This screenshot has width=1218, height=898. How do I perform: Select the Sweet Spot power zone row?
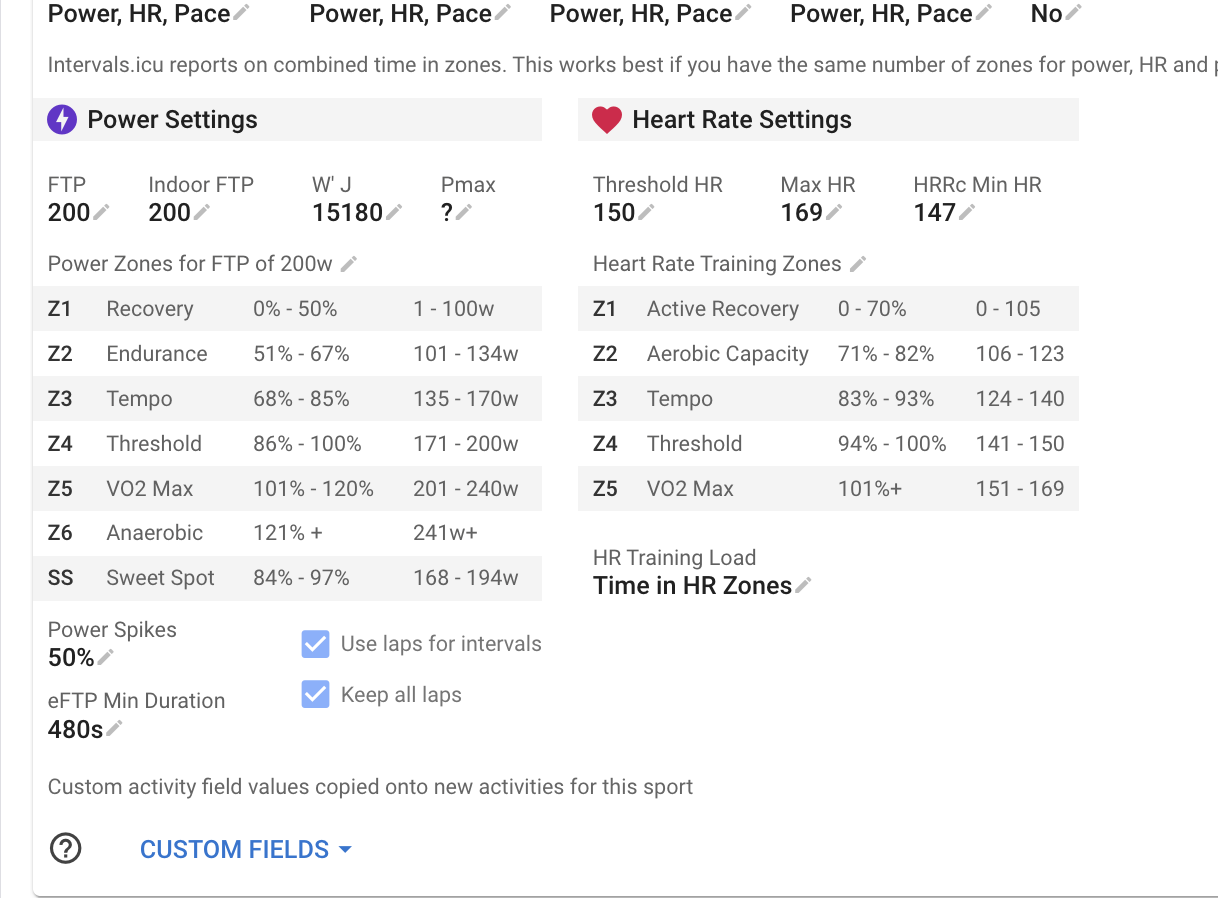click(287, 578)
